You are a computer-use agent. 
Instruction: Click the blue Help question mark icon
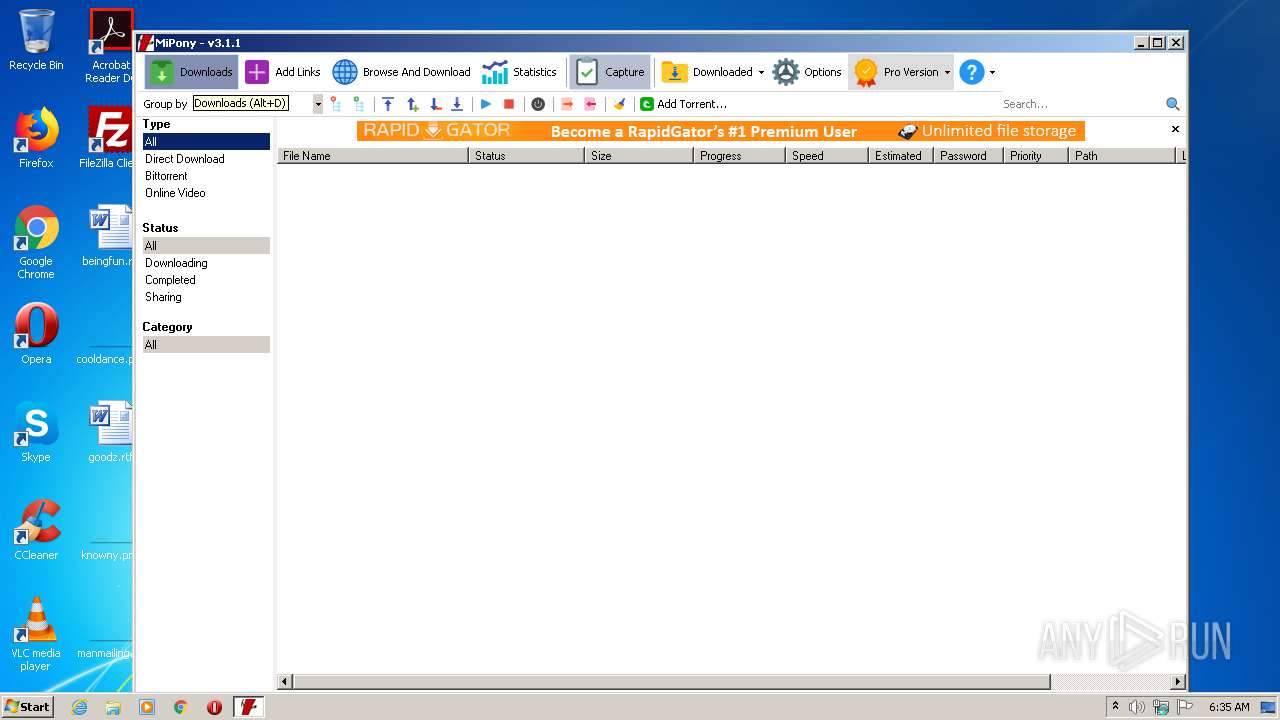click(x=971, y=72)
